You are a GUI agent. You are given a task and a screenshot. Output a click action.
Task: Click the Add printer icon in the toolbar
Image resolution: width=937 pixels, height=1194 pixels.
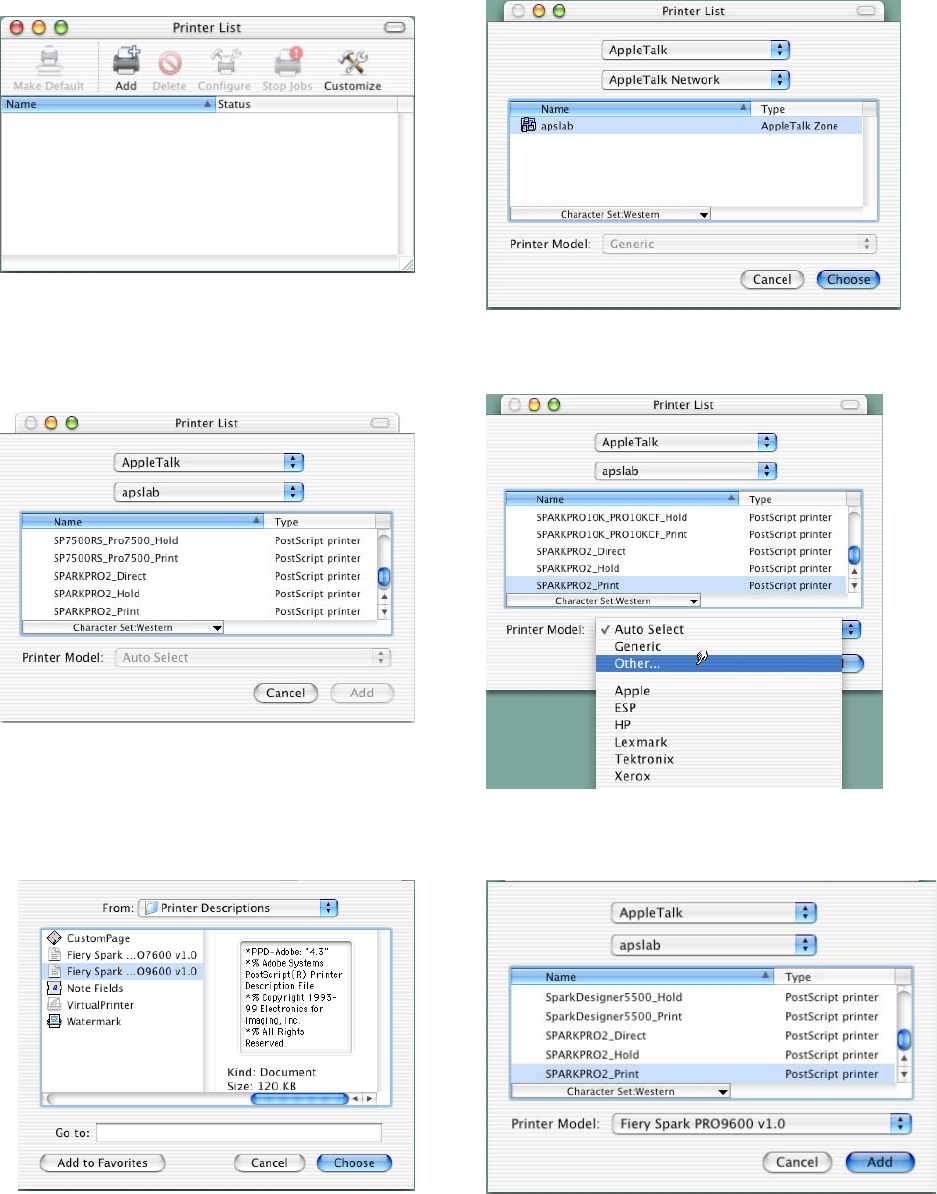tap(126, 60)
